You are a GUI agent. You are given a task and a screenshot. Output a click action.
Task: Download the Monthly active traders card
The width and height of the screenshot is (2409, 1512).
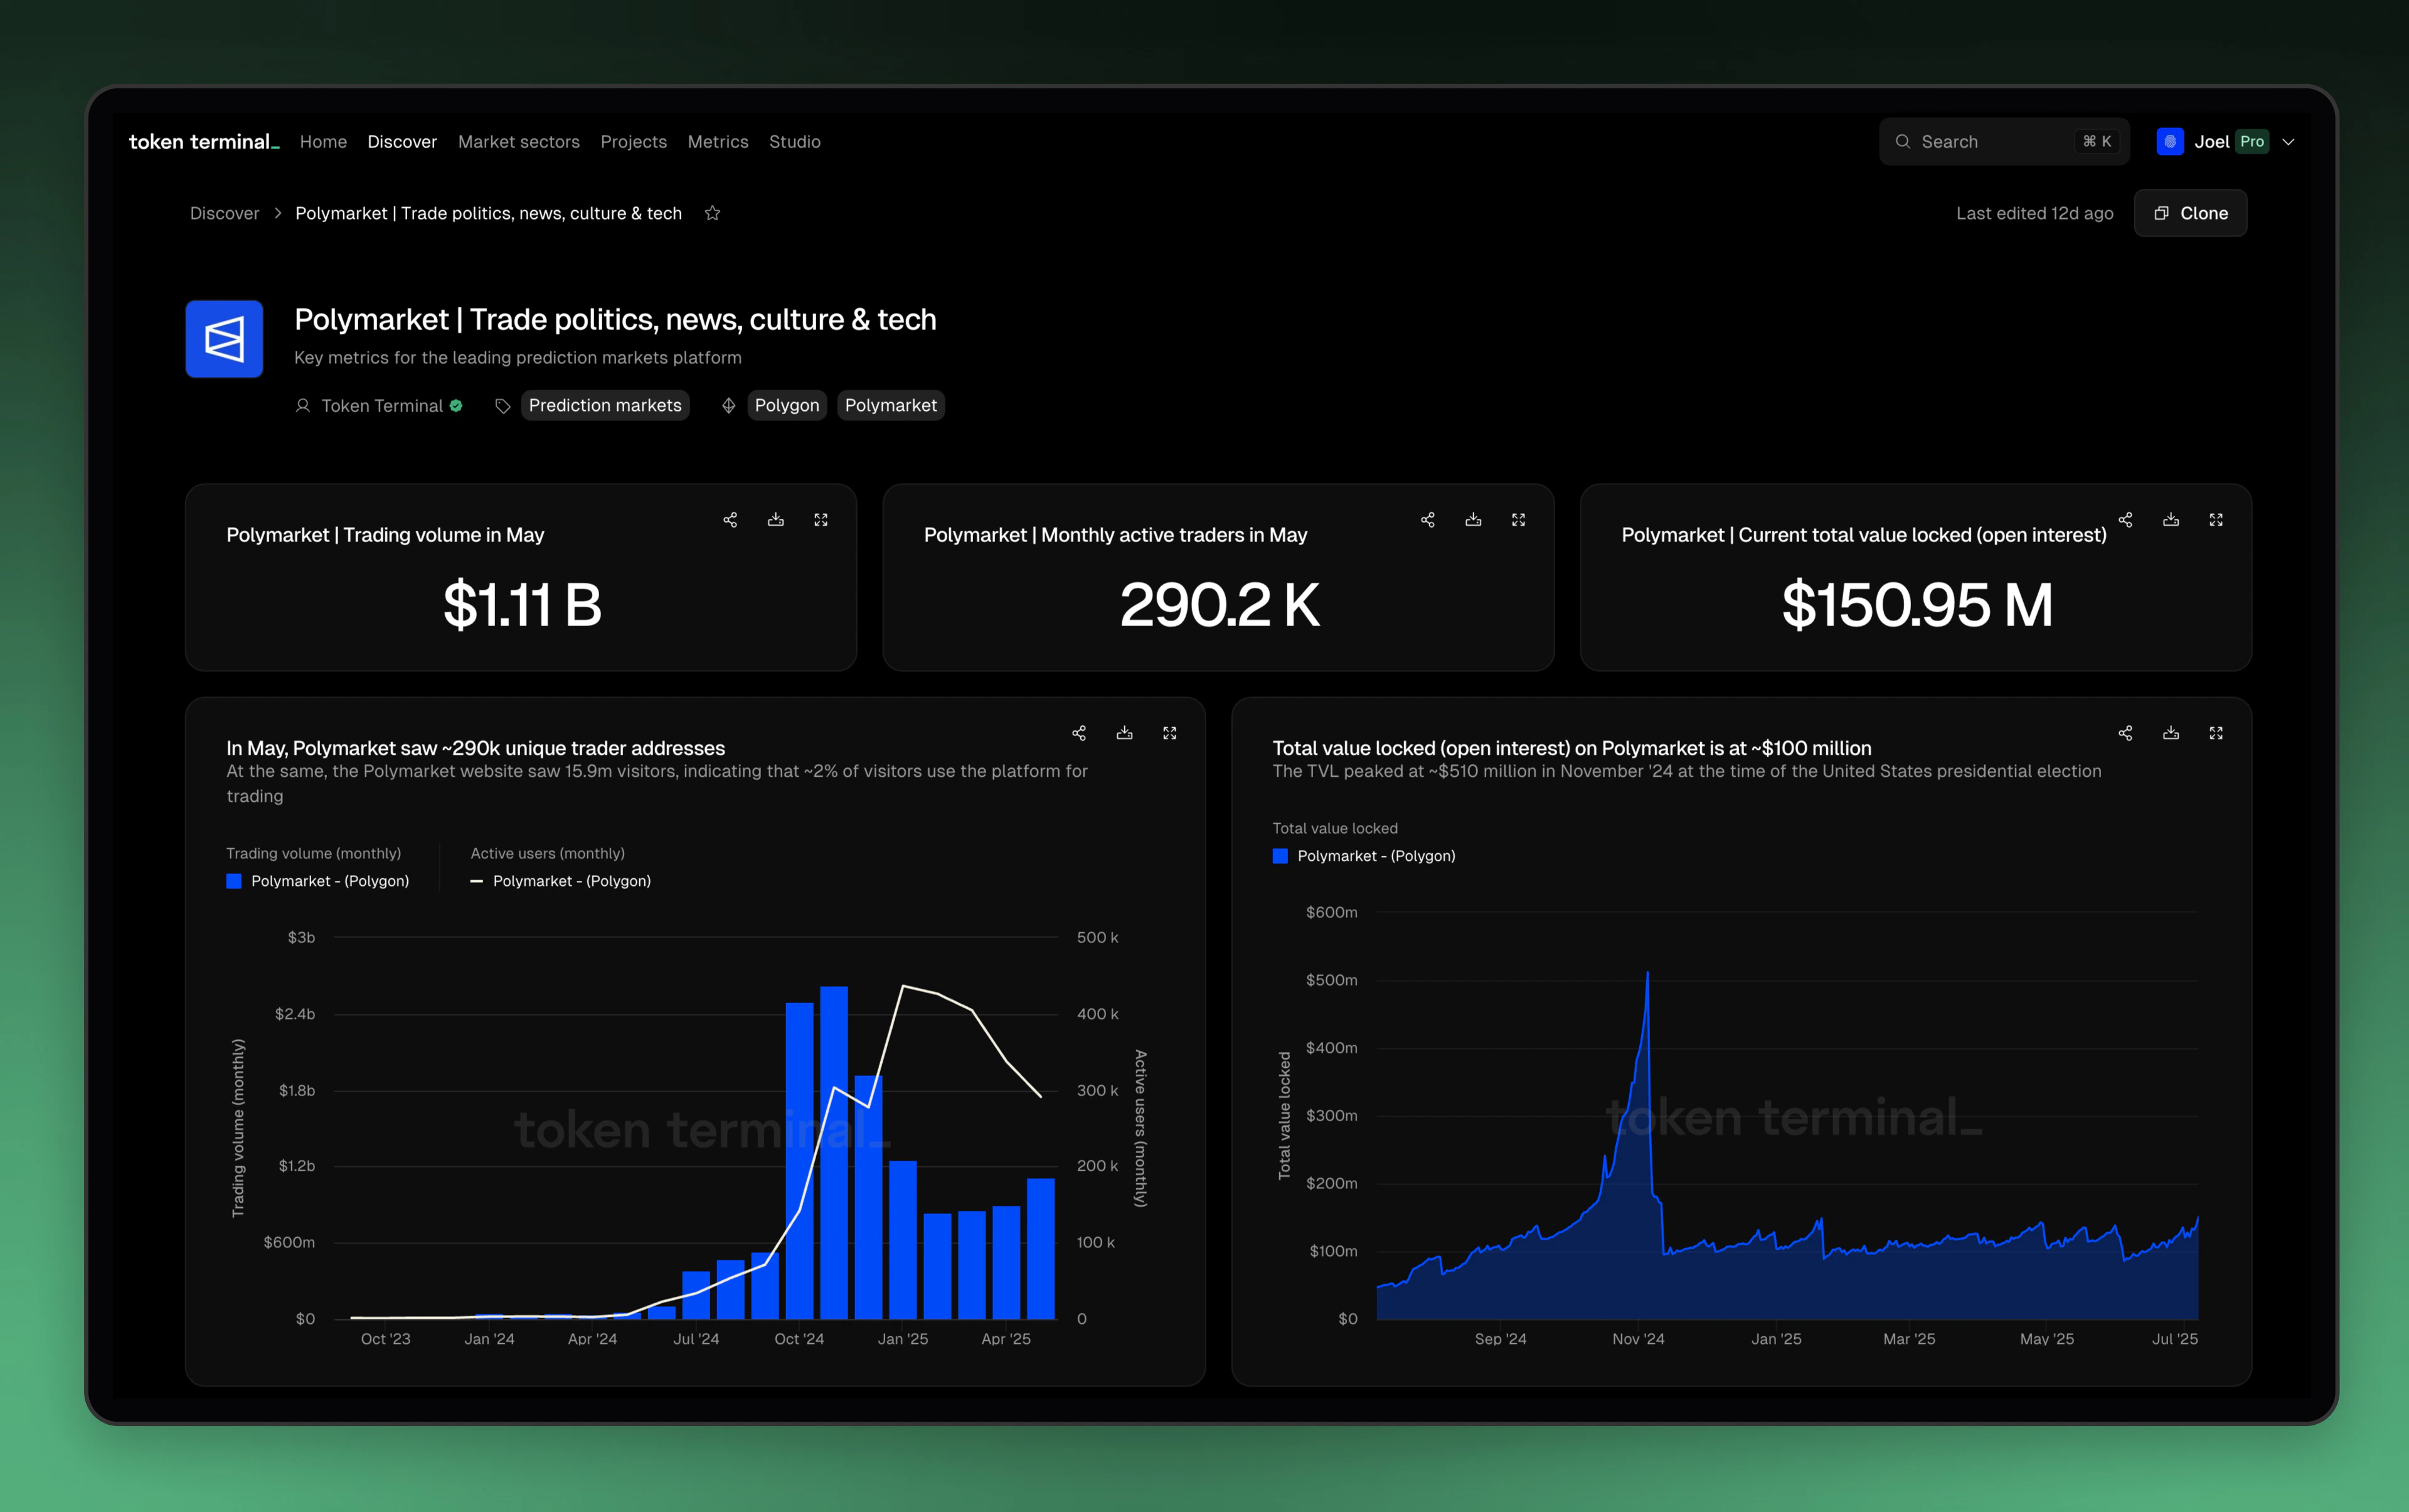coord(1473,520)
